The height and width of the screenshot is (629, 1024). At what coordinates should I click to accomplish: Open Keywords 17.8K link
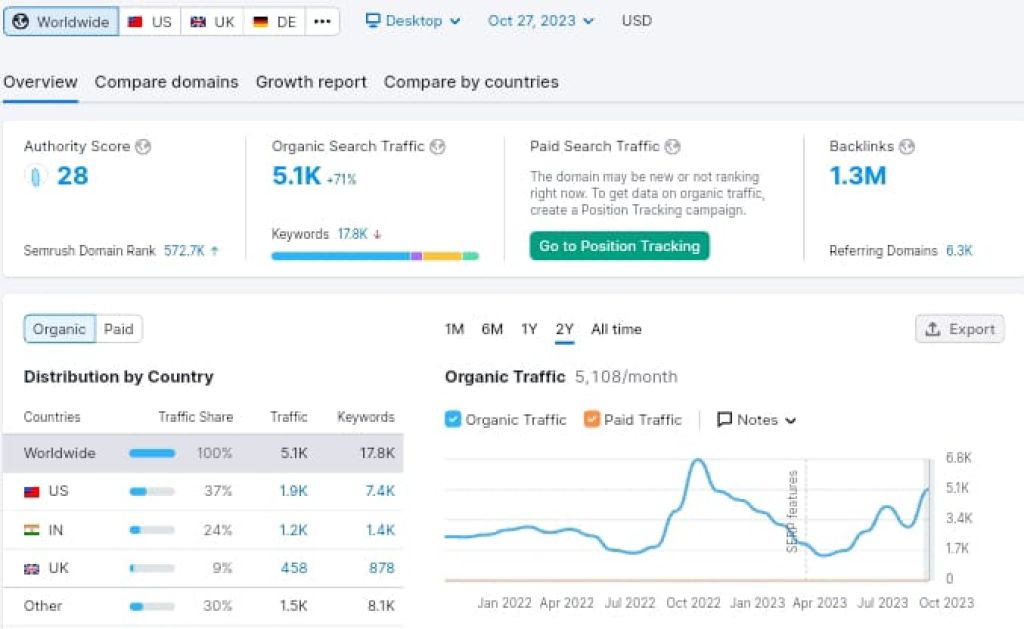click(x=353, y=234)
